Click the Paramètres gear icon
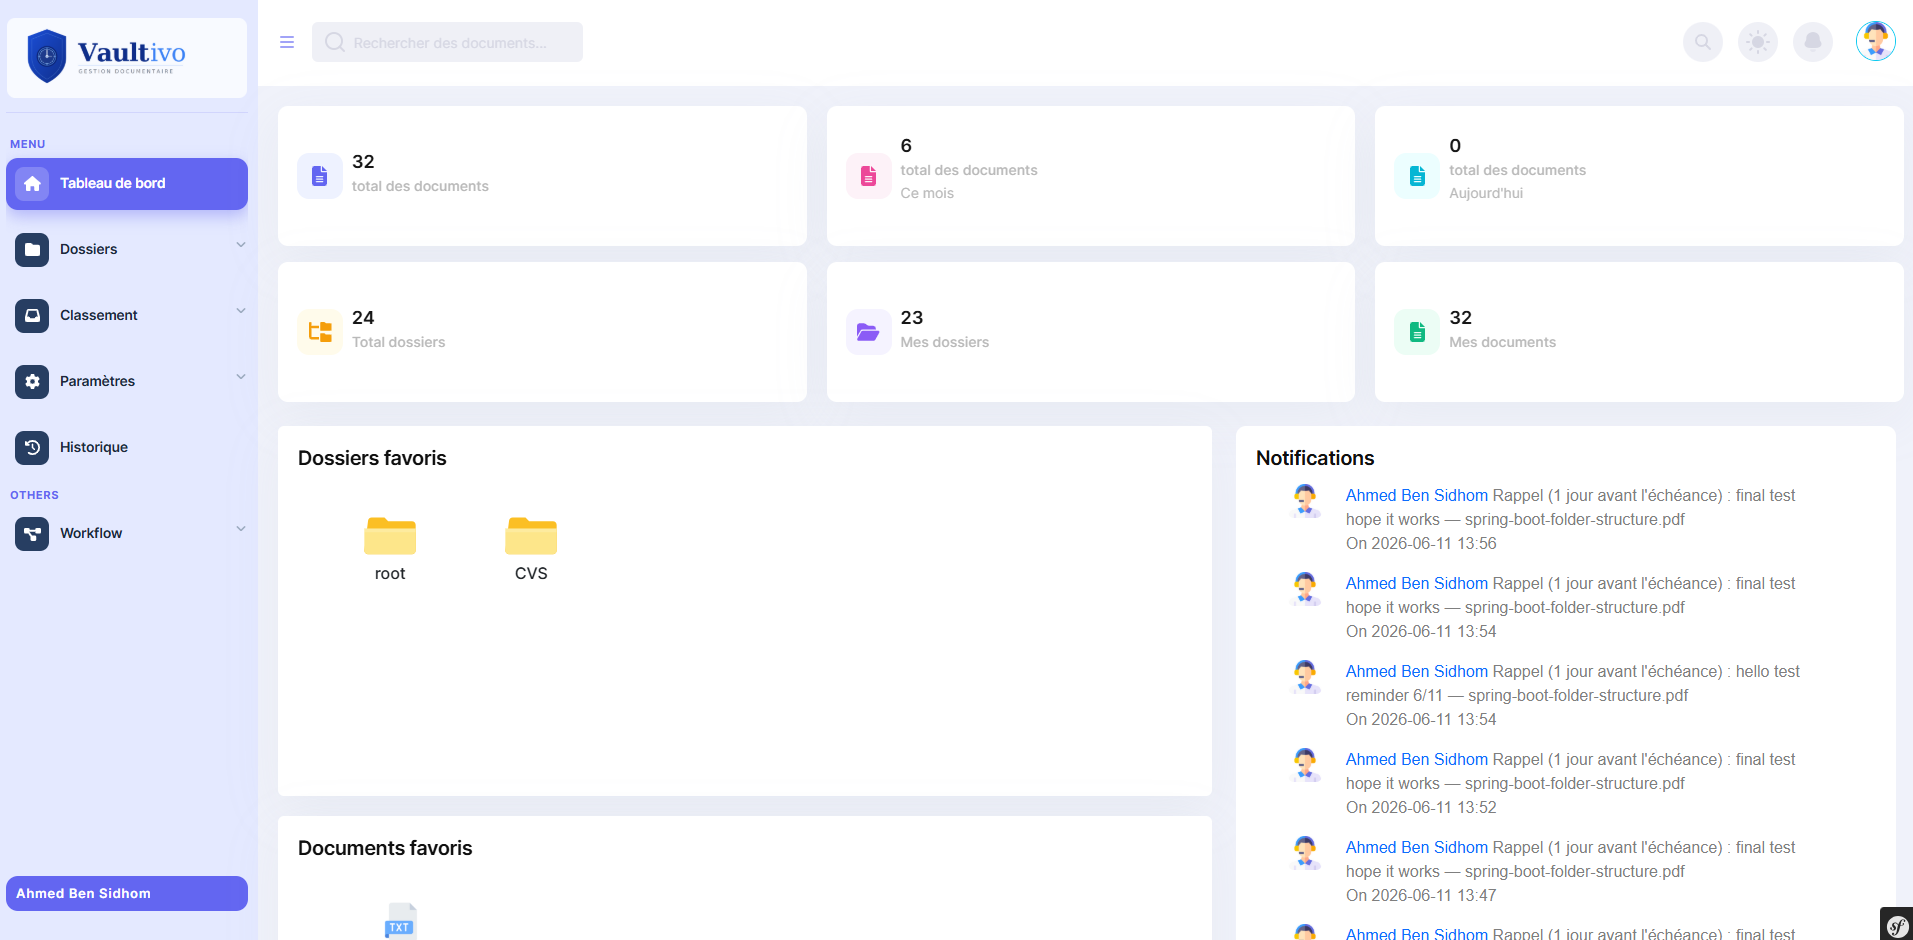This screenshot has height=940, width=1913. (32, 381)
